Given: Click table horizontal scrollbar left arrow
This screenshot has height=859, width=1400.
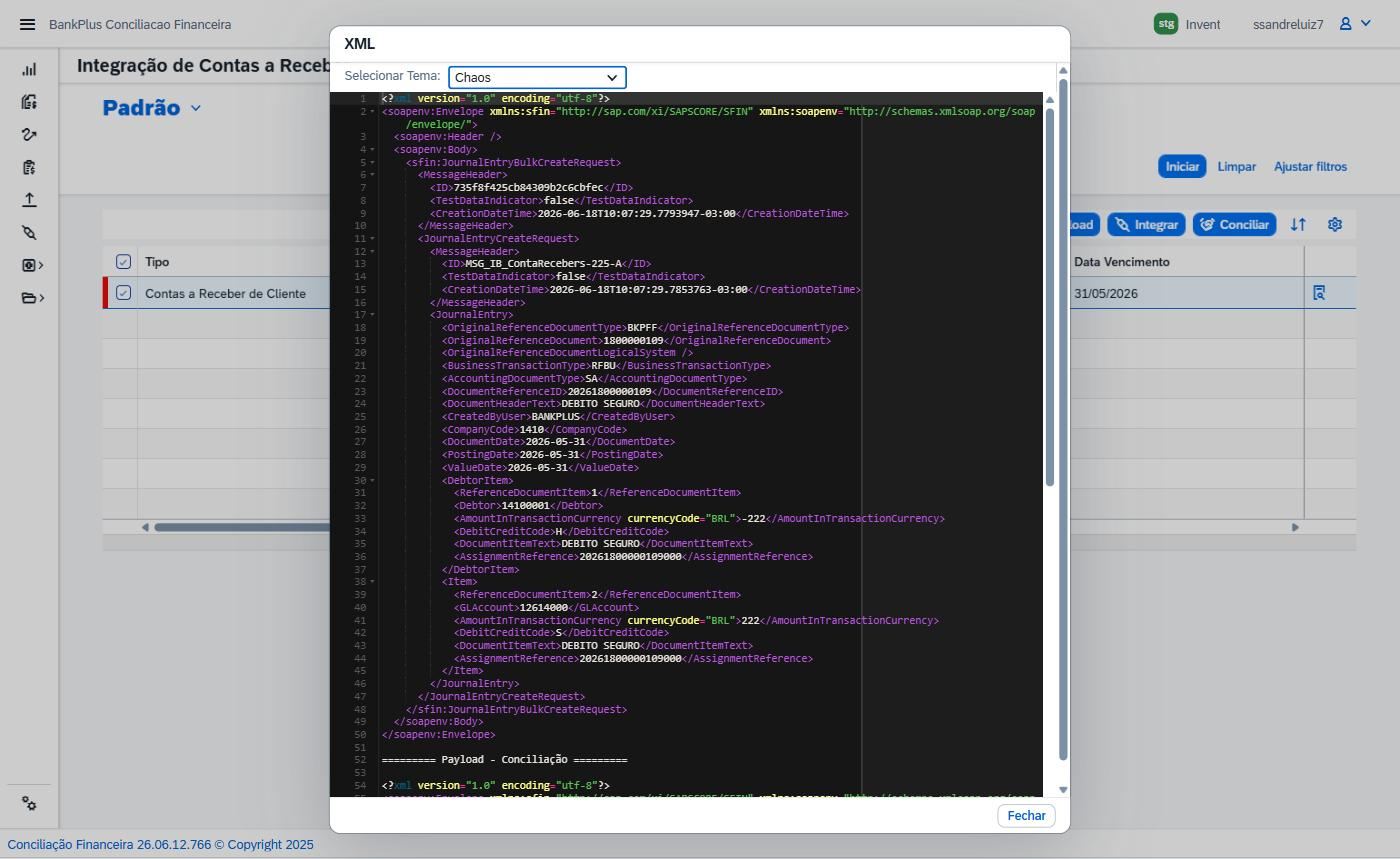Looking at the screenshot, I should click(145, 527).
